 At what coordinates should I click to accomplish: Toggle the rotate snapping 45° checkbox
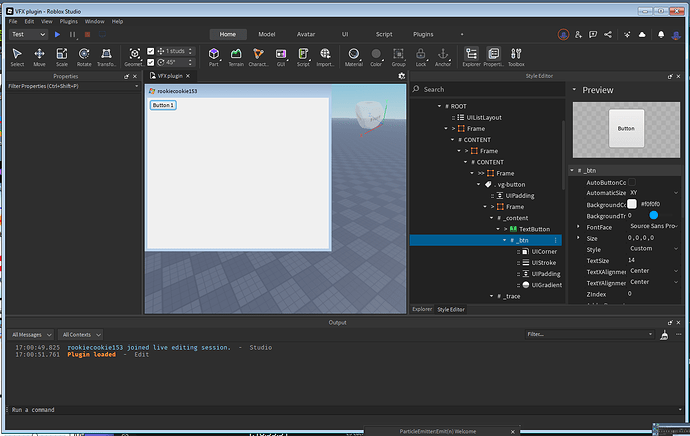point(150,62)
